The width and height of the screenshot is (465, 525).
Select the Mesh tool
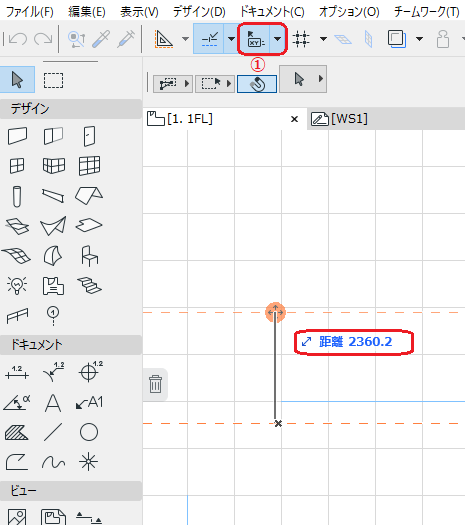tap(16, 255)
